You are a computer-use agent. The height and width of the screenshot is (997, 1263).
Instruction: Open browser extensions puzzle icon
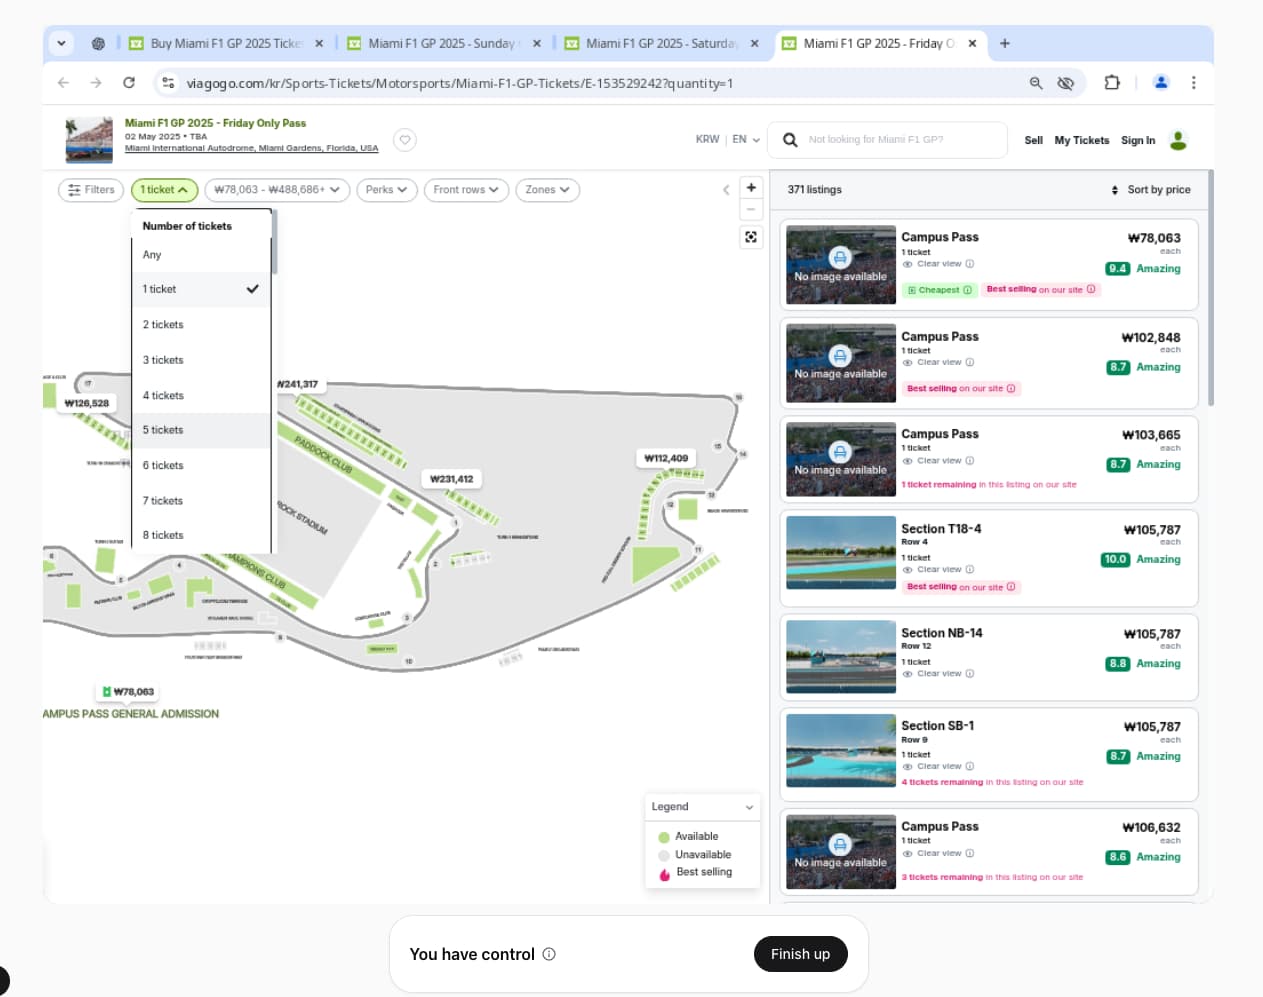(x=1112, y=83)
